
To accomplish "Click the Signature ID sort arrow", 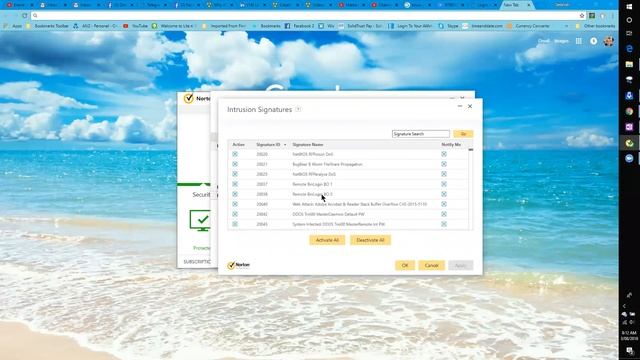I will click(x=285, y=145).
